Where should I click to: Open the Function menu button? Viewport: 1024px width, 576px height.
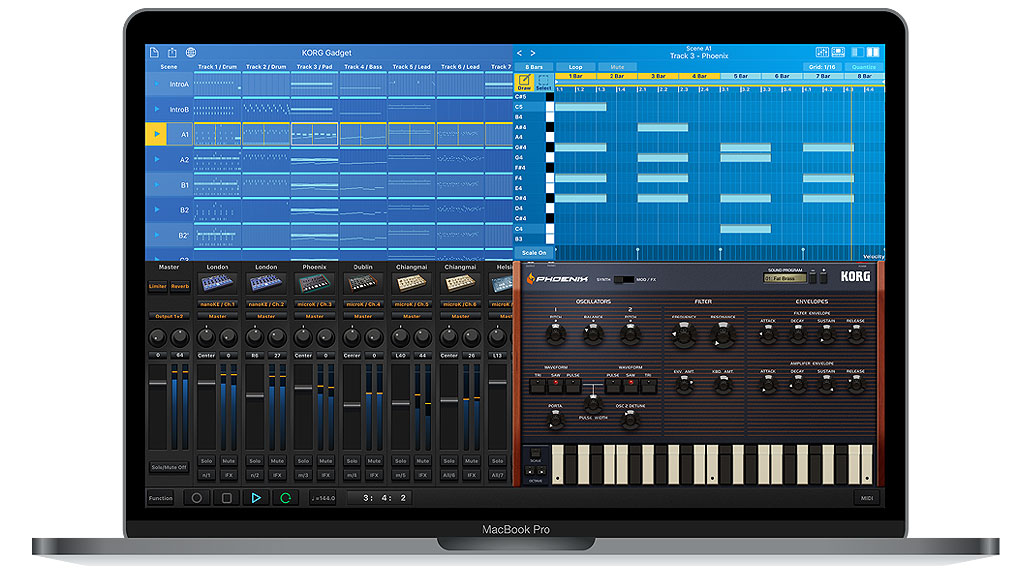tap(161, 498)
